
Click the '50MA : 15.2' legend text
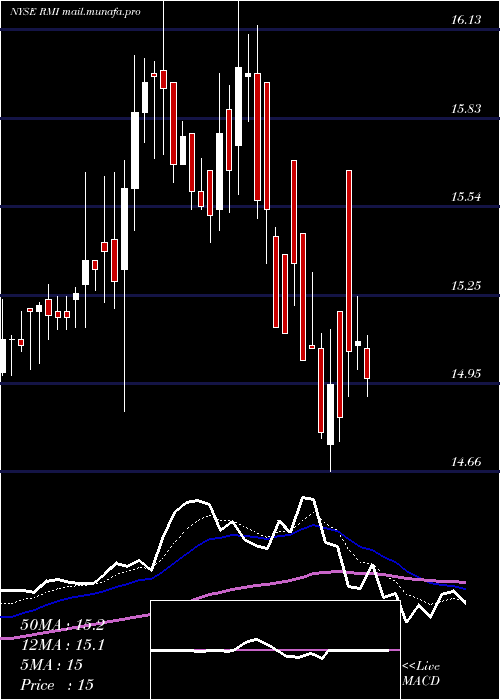(62, 625)
